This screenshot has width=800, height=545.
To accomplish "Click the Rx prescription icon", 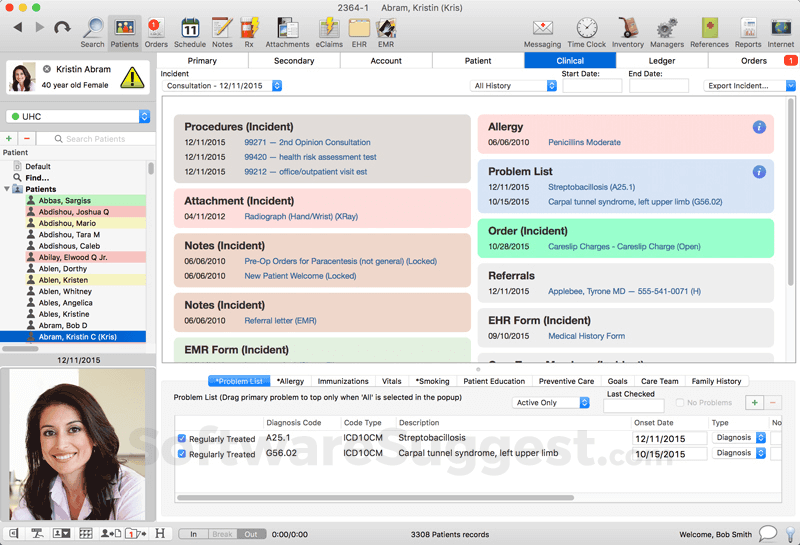I will (250, 28).
